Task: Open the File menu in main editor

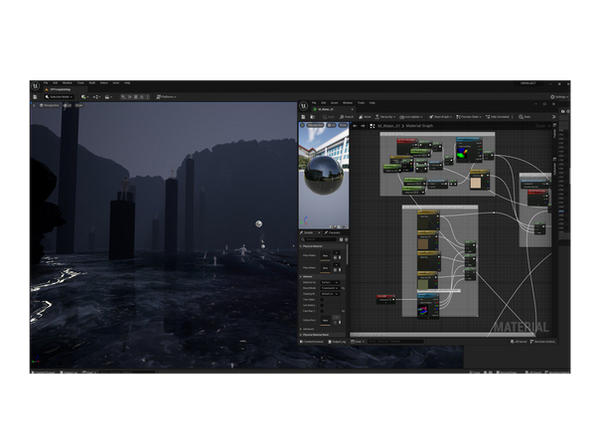Action: point(46,83)
